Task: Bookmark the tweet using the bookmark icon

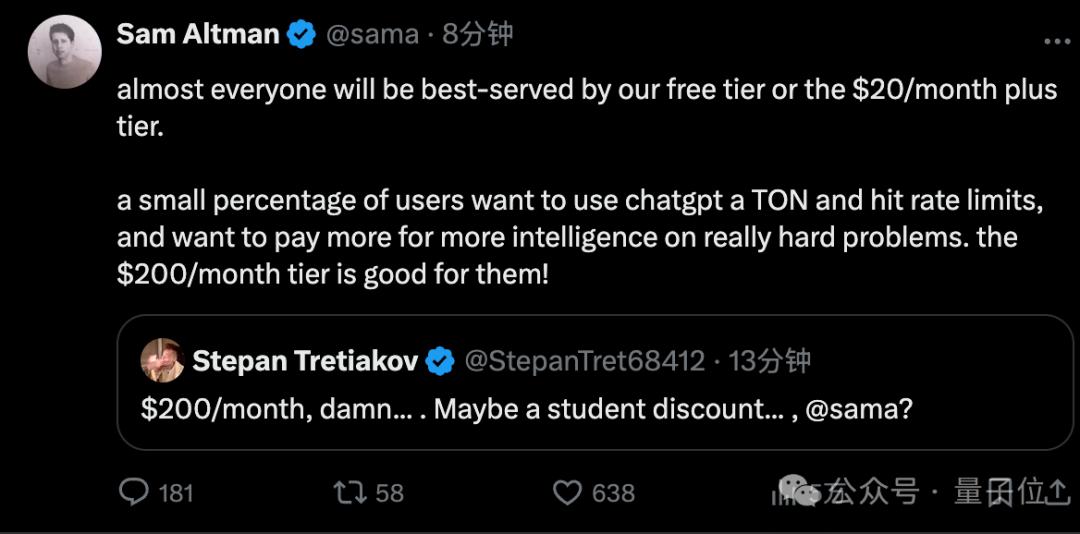Action: click(x=1000, y=492)
